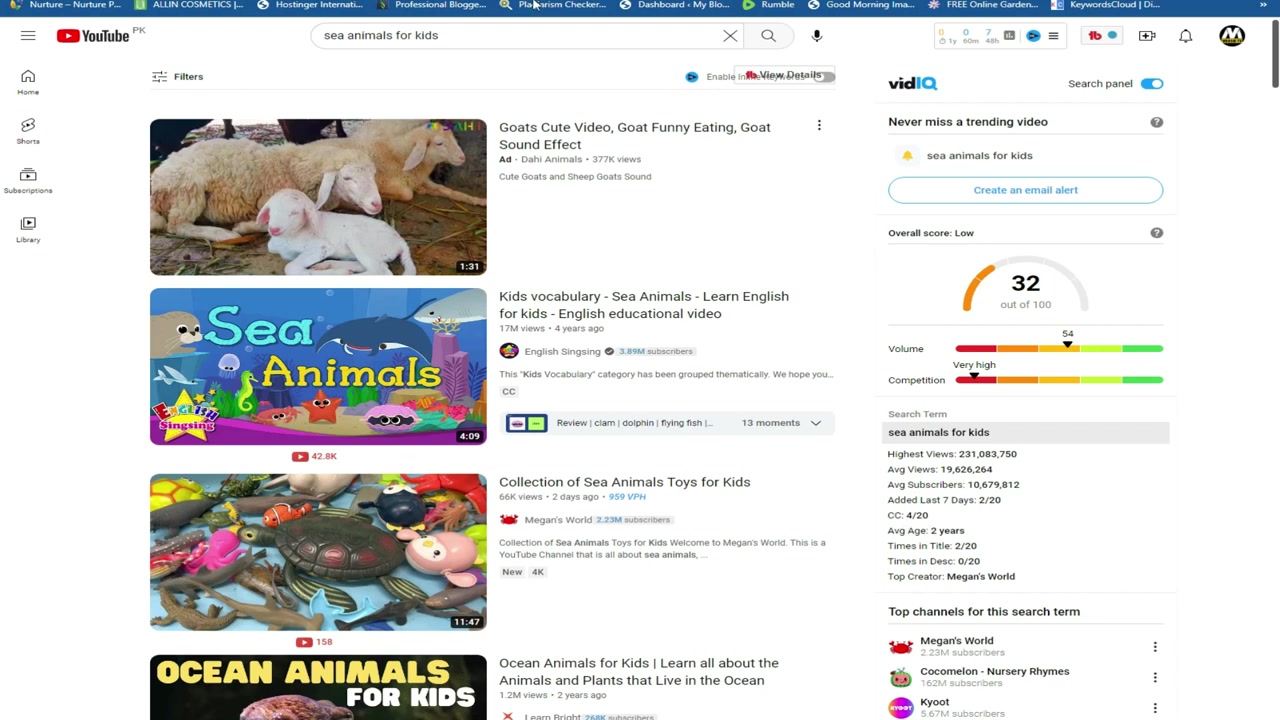1280x720 pixels.
Task: Click help icon beside Overall score
Action: 1156,233
